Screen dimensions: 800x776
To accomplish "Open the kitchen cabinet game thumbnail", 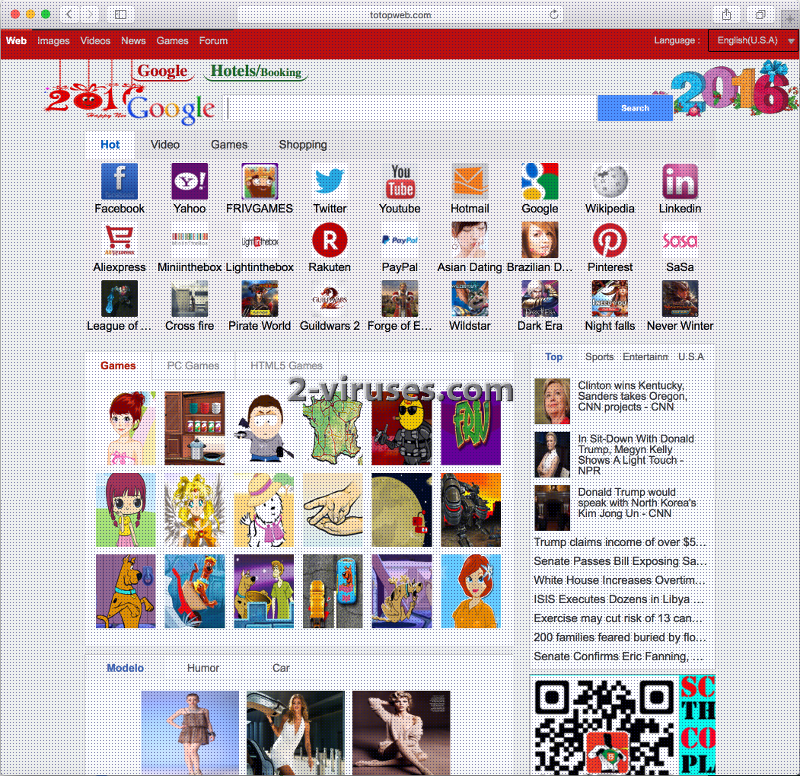I will (x=194, y=428).
